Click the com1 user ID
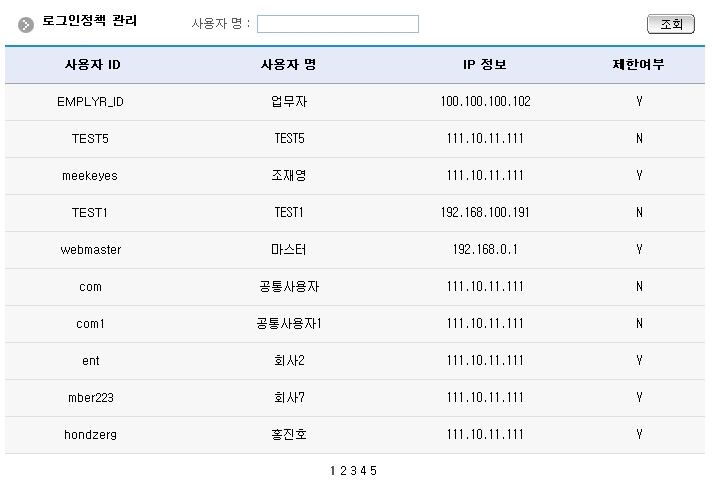This screenshot has height=486, width=713. tap(90, 324)
